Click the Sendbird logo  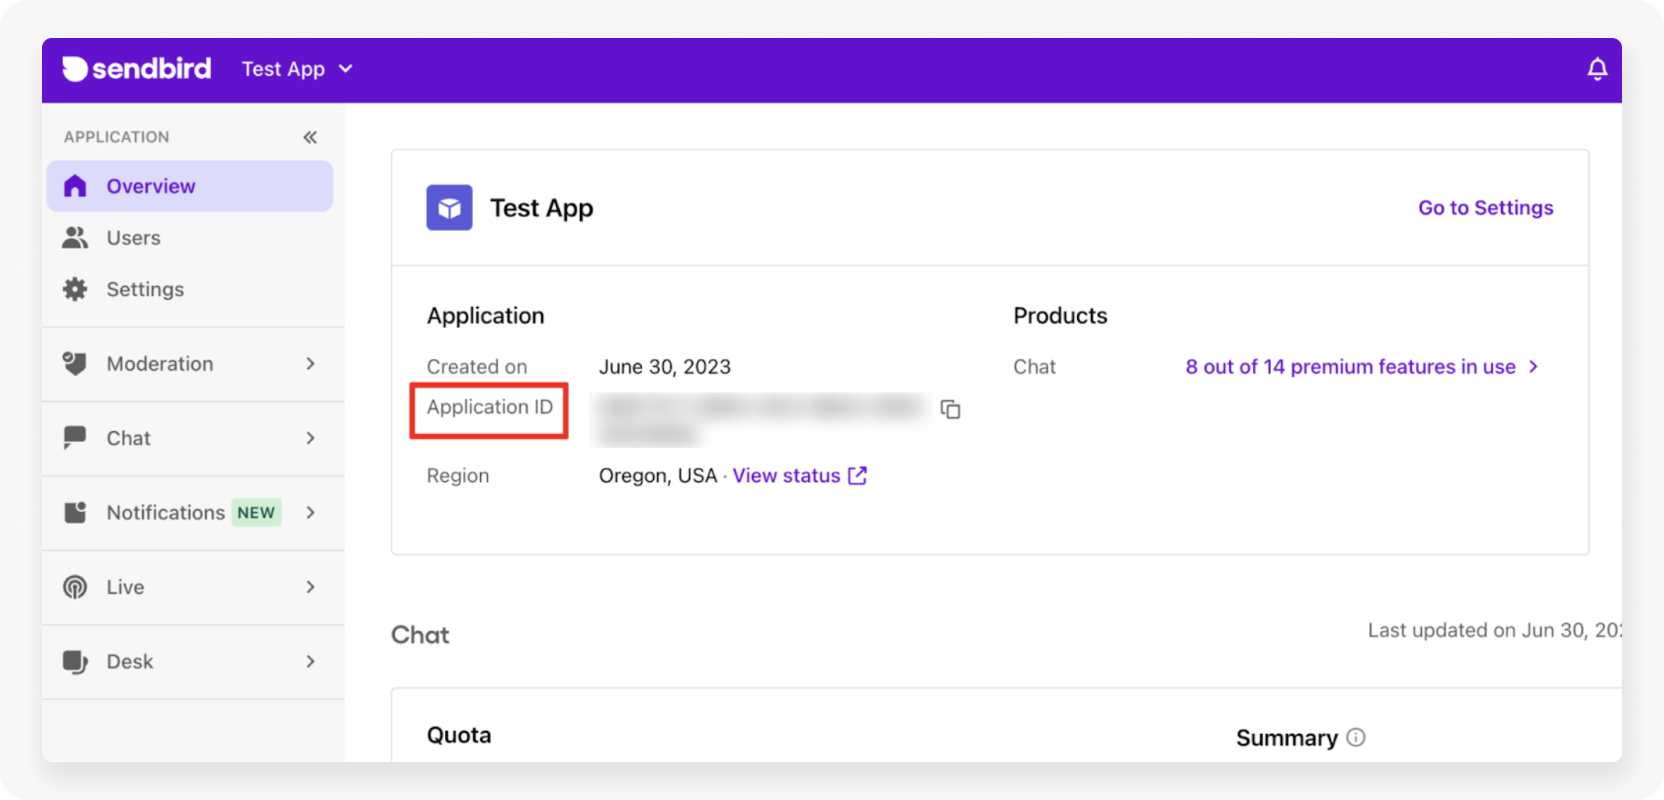point(137,68)
